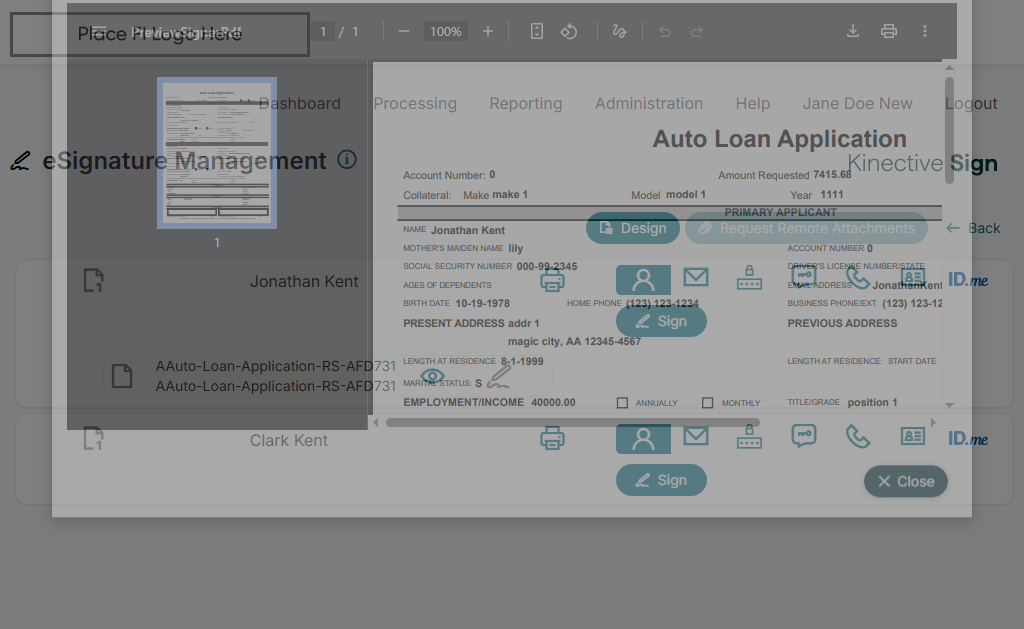Rotate the PDF counterclockwise
This screenshot has height=629, width=1024.
[569, 31]
